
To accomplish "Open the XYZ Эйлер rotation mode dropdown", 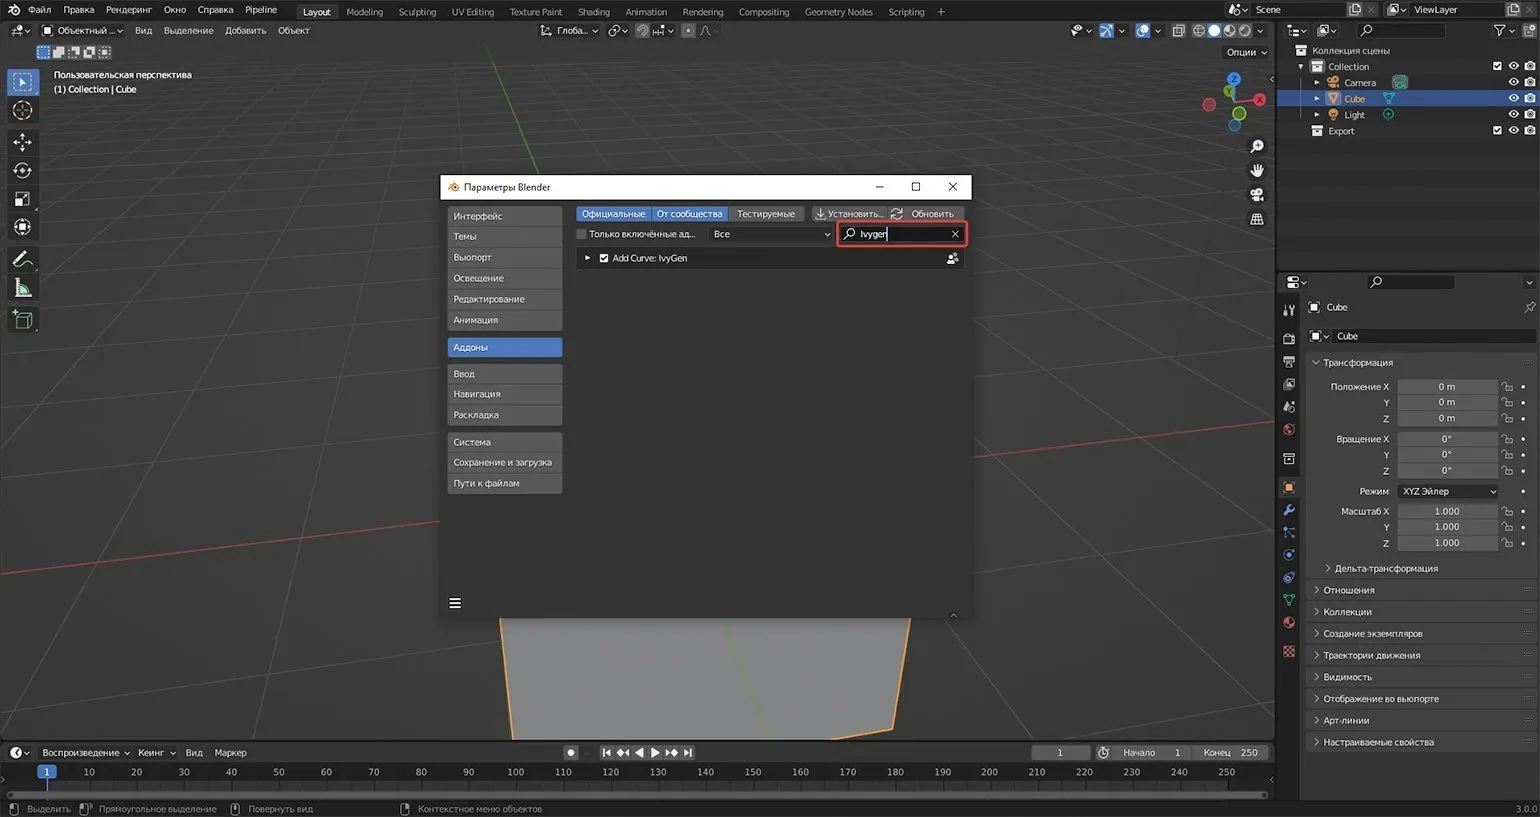I will pos(1447,491).
